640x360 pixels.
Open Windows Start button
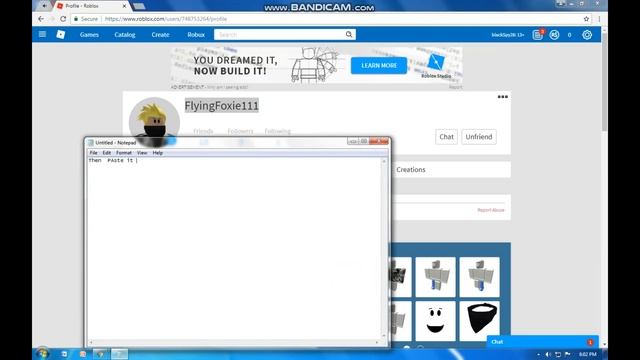[42, 353]
